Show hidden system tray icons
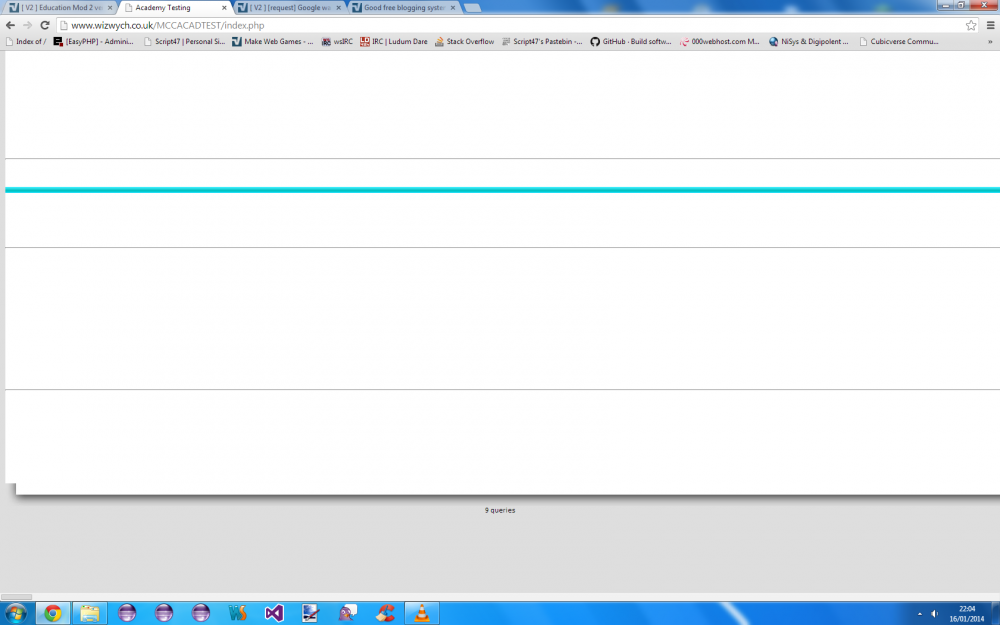Image resolution: width=1000 pixels, height=625 pixels. (919, 613)
